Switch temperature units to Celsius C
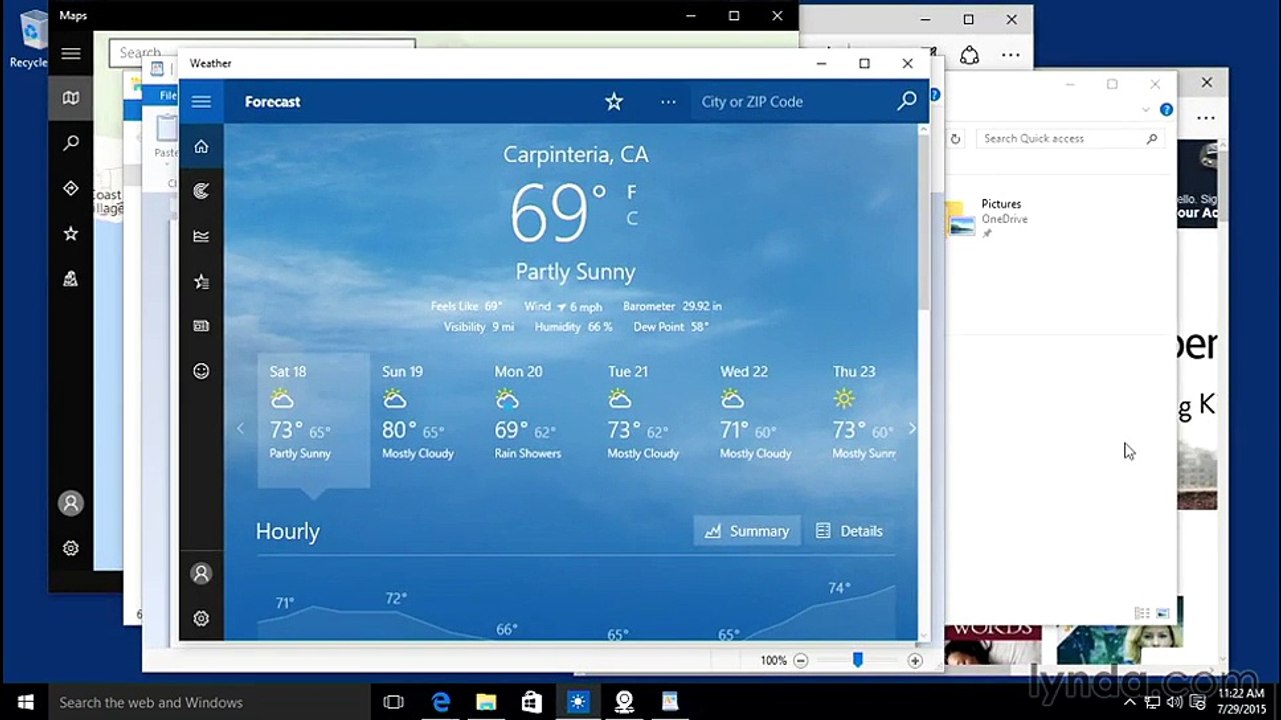1281x720 pixels. pyautogui.click(x=632, y=219)
